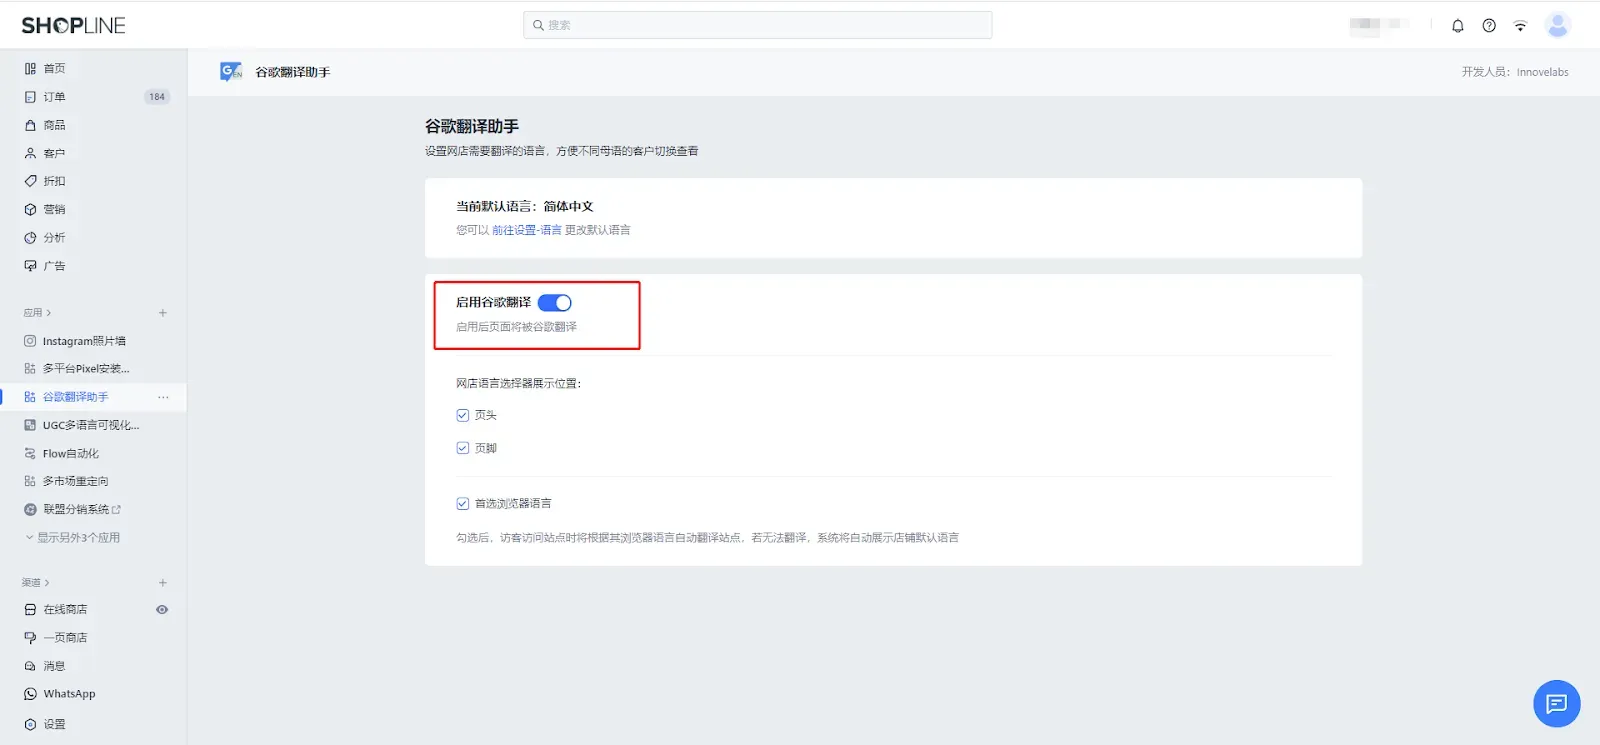Uncheck the 页头 checkbox
1600x745 pixels.
pyautogui.click(x=463, y=415)
